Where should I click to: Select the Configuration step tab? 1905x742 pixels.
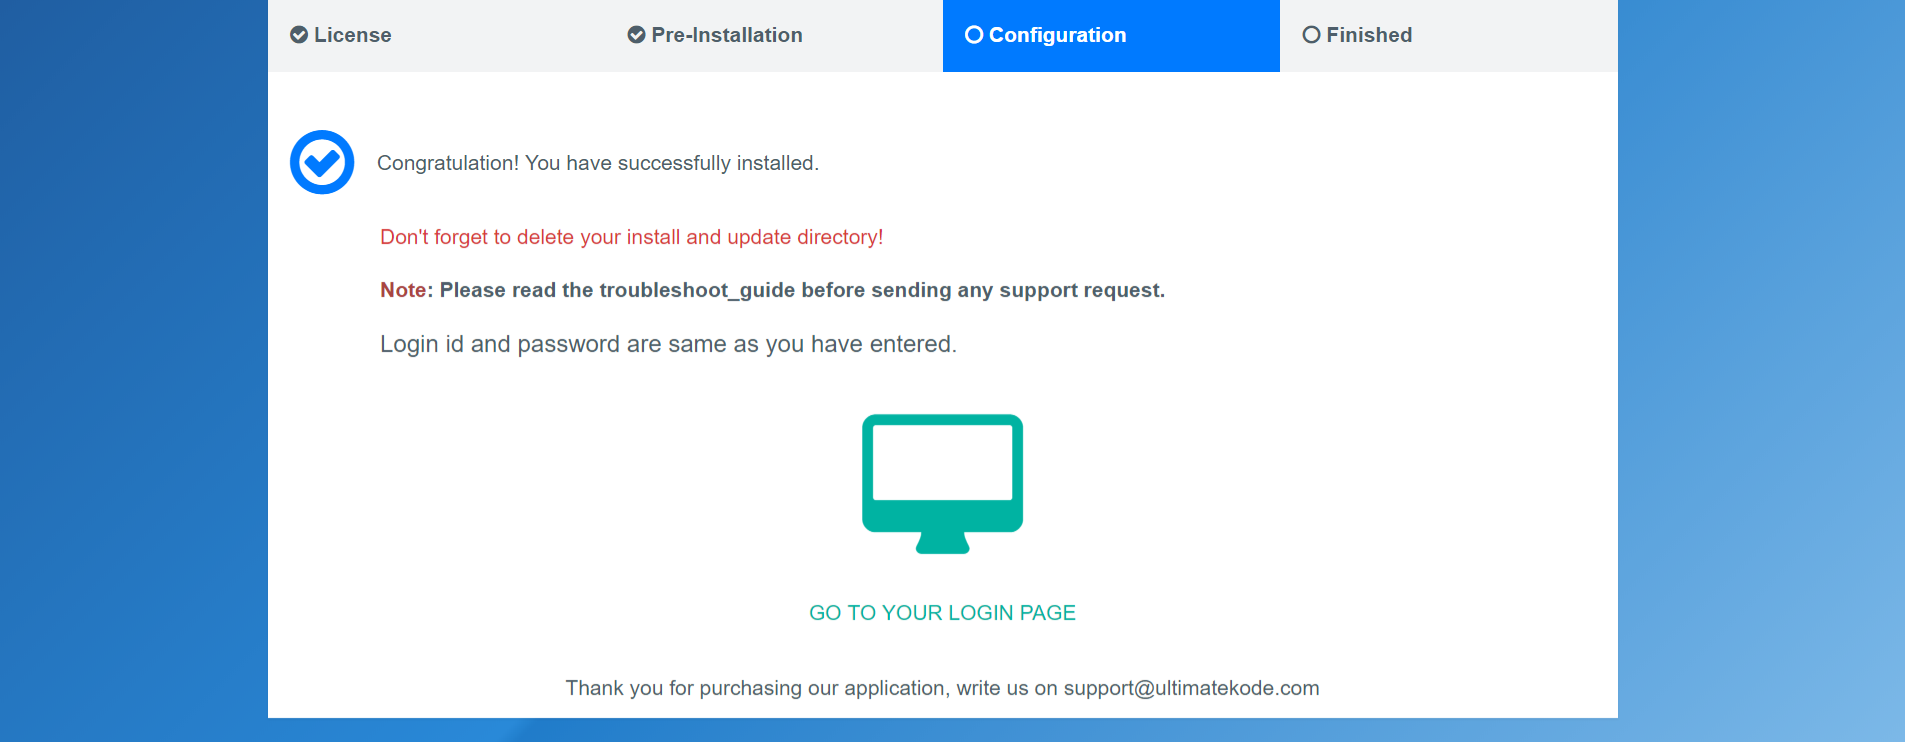point(1111,35)
